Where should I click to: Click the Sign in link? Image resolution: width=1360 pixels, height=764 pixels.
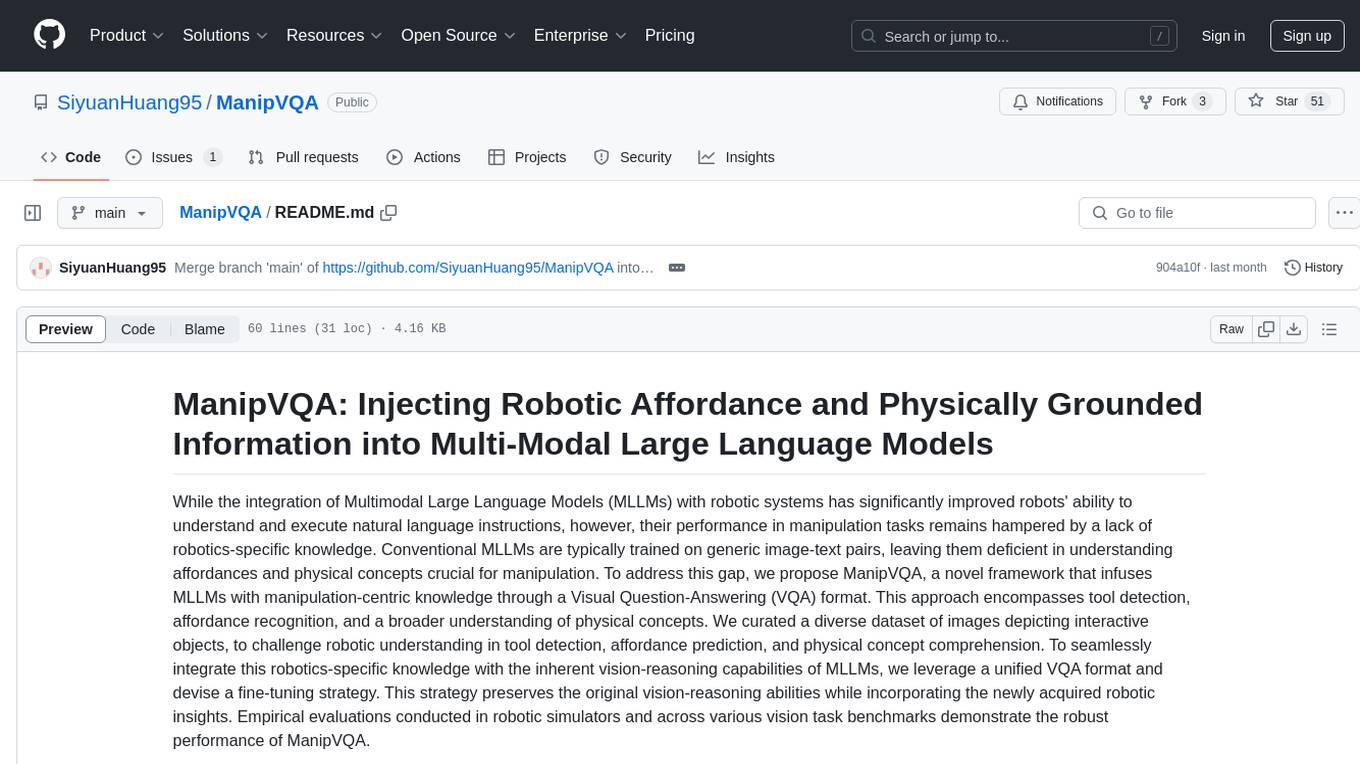(x=1223, y=36)
